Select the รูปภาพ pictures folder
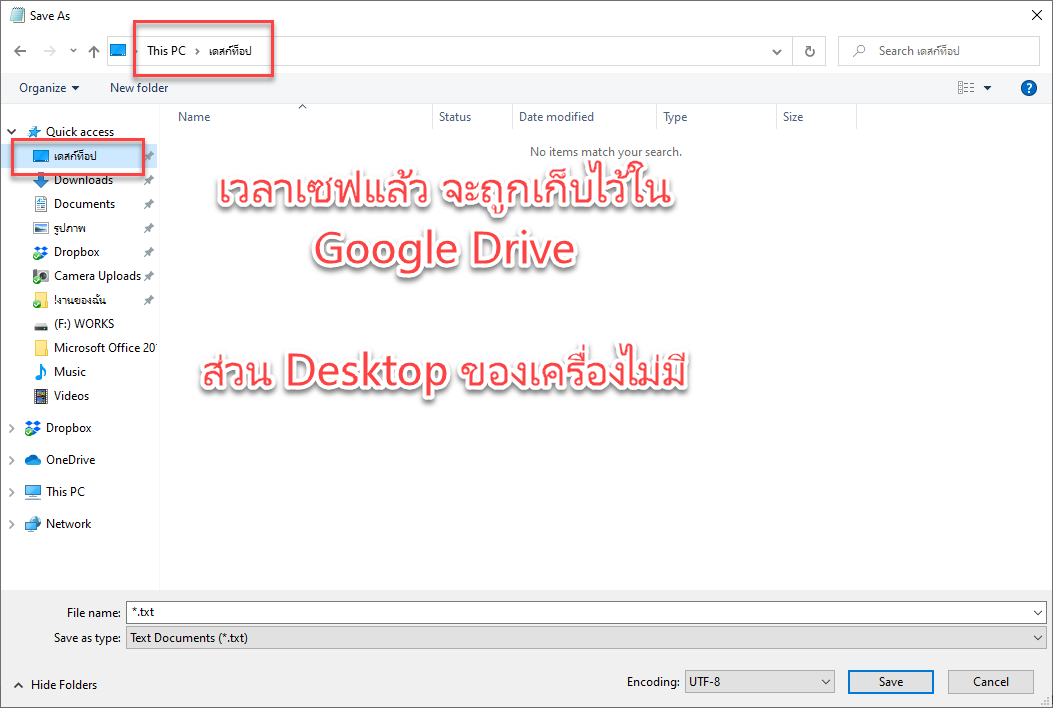Image resolution: width=1053 pixels, height=708 pixels. click(69, 228)
